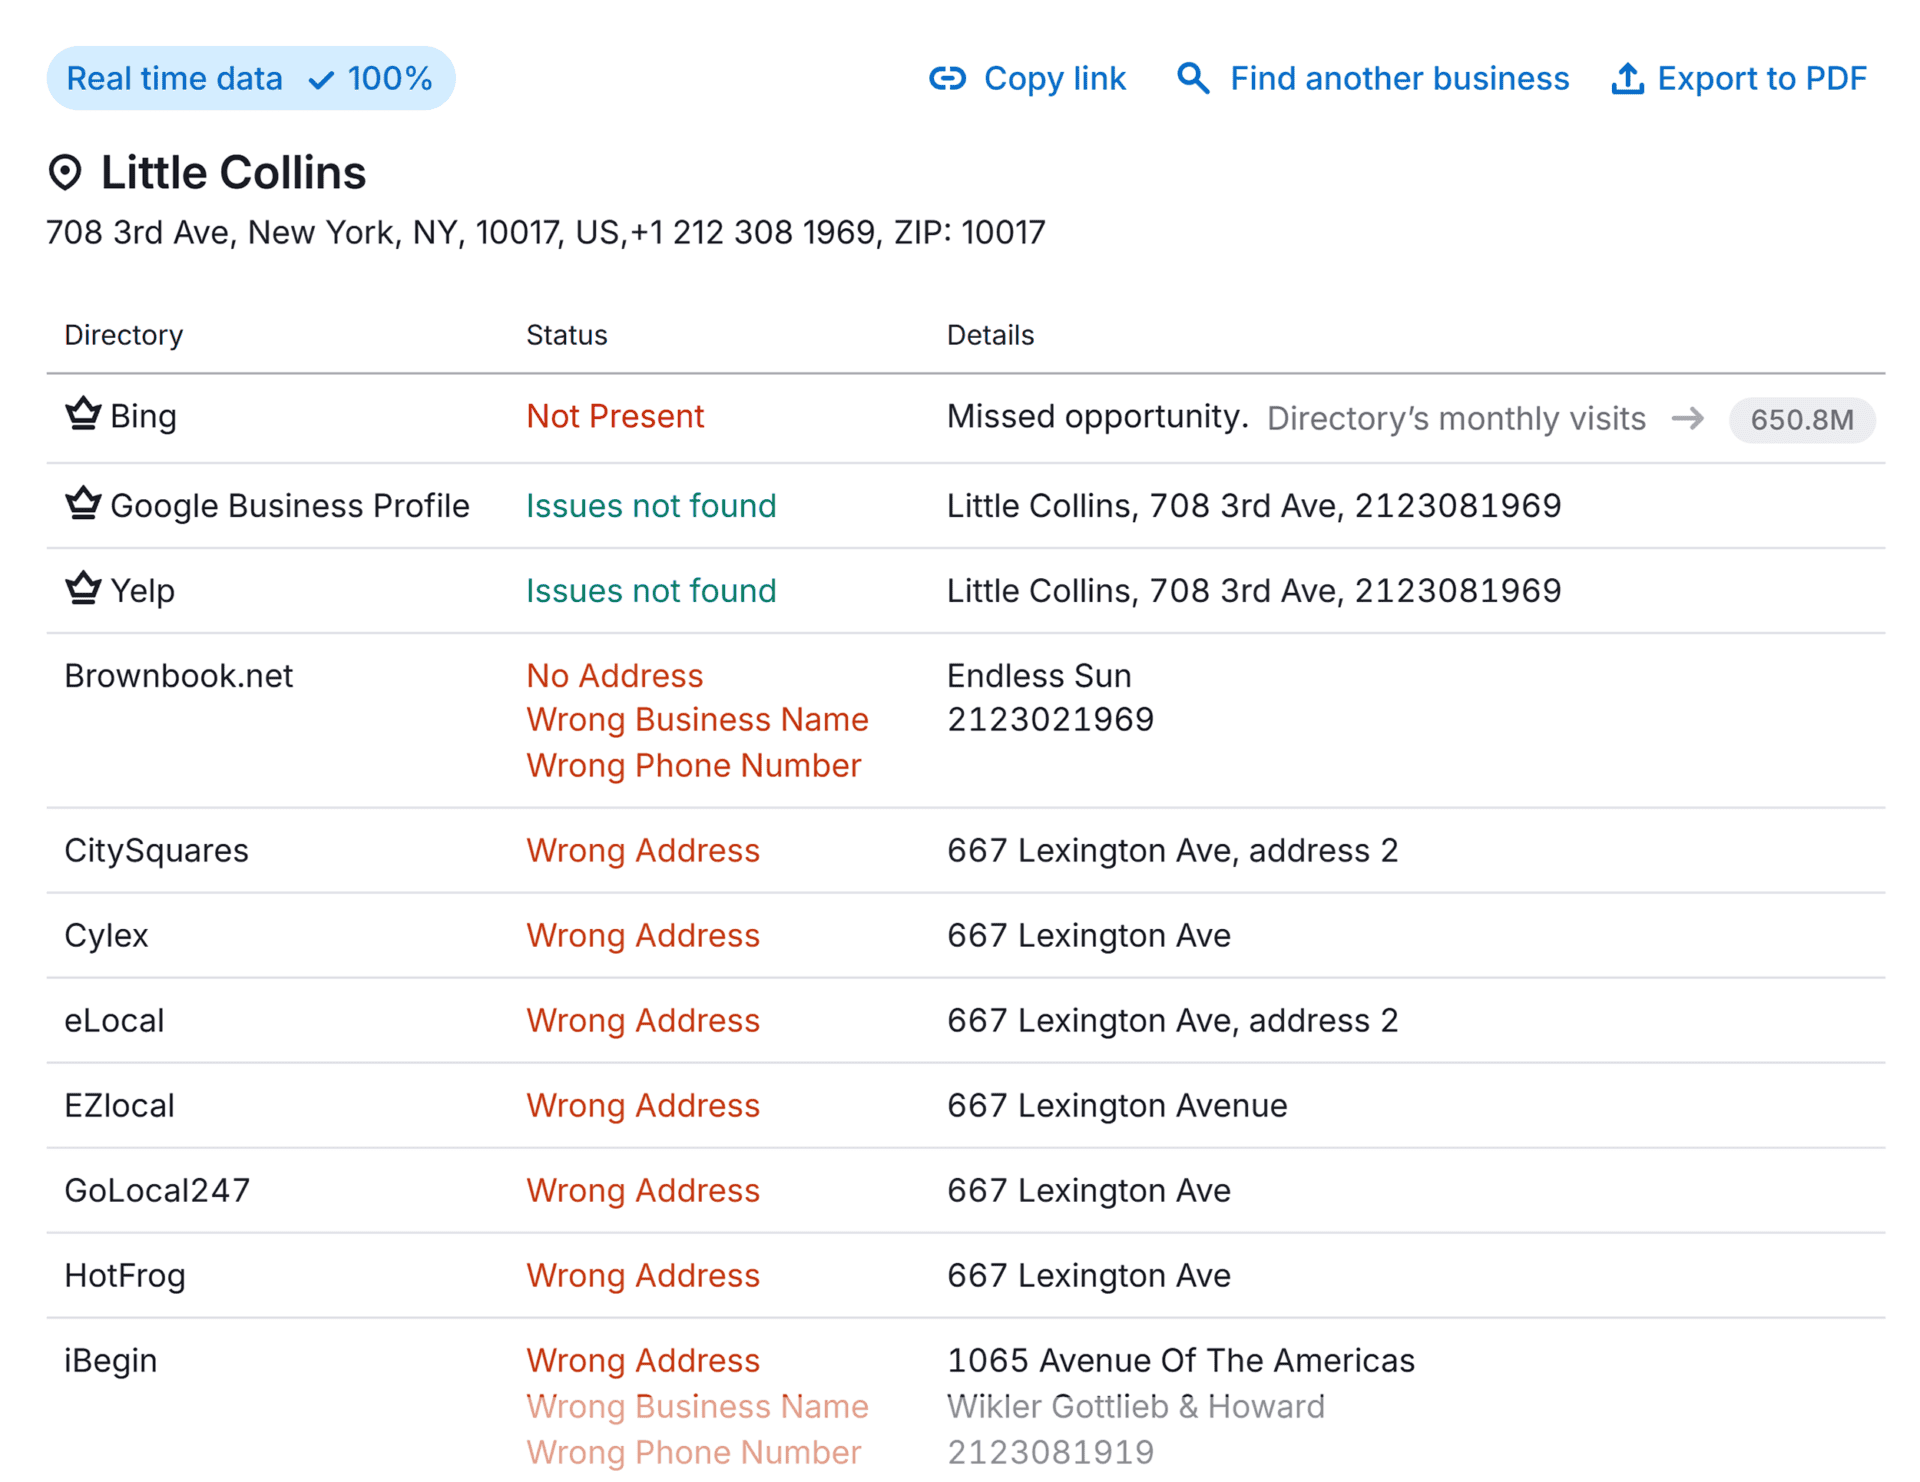Click the Copy link text

click(1054, 78)
